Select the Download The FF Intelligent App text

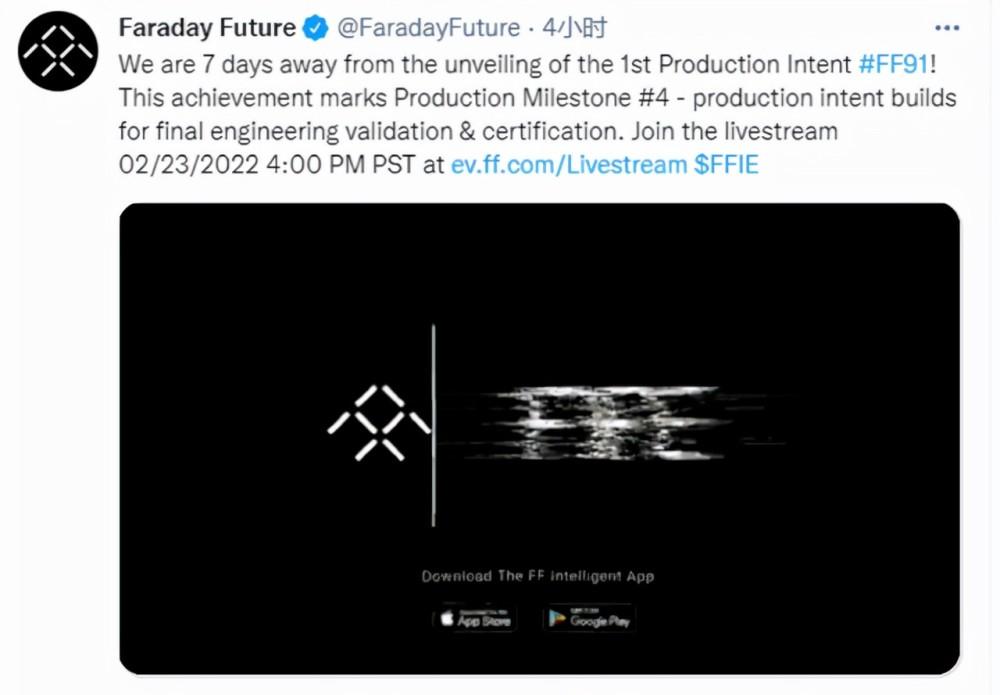(x=538, y=576)
